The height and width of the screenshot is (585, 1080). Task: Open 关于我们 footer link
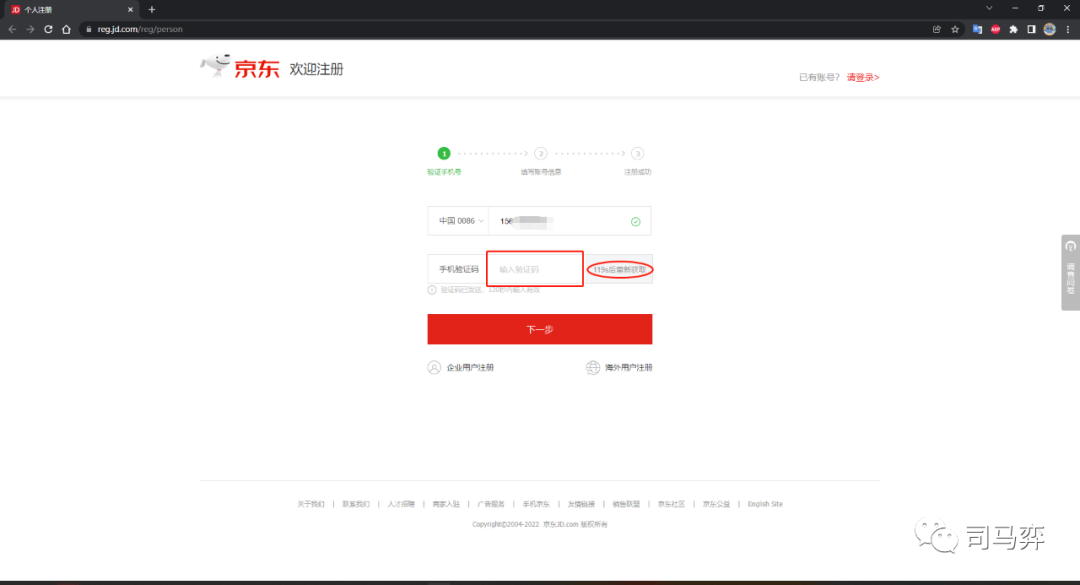311,504
